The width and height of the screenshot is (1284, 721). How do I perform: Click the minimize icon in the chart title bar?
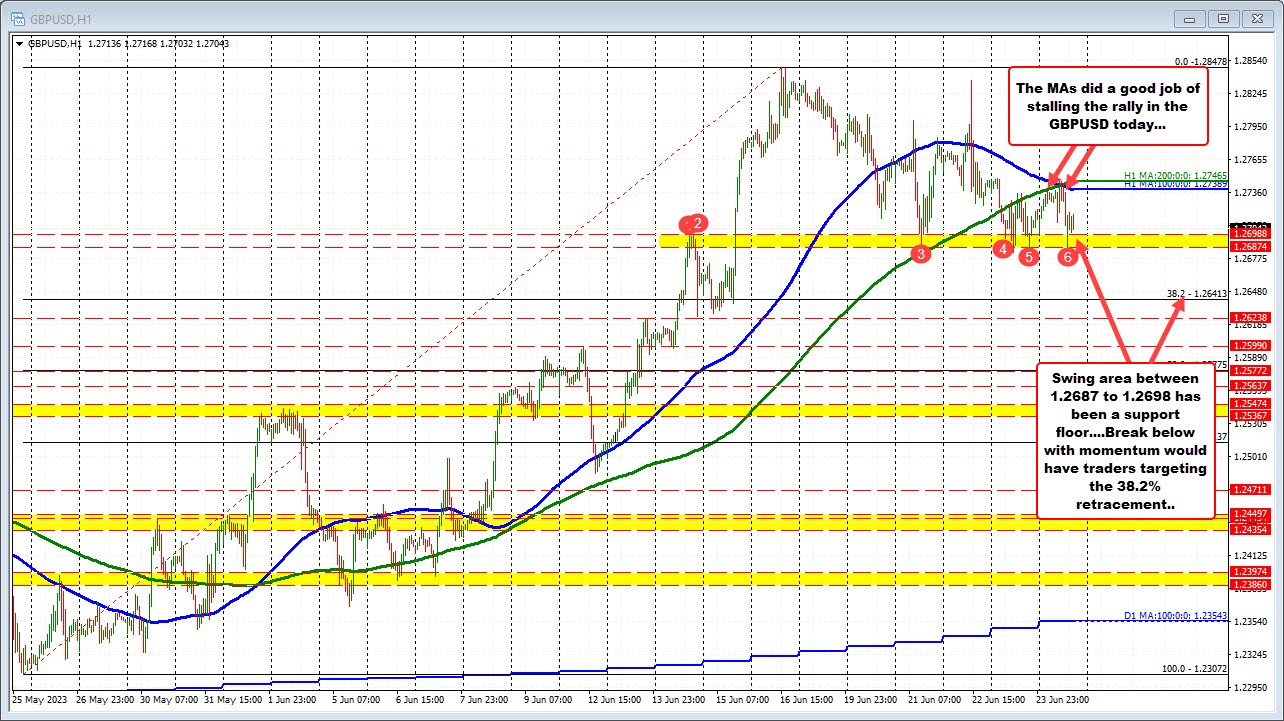click(1189, 18)
